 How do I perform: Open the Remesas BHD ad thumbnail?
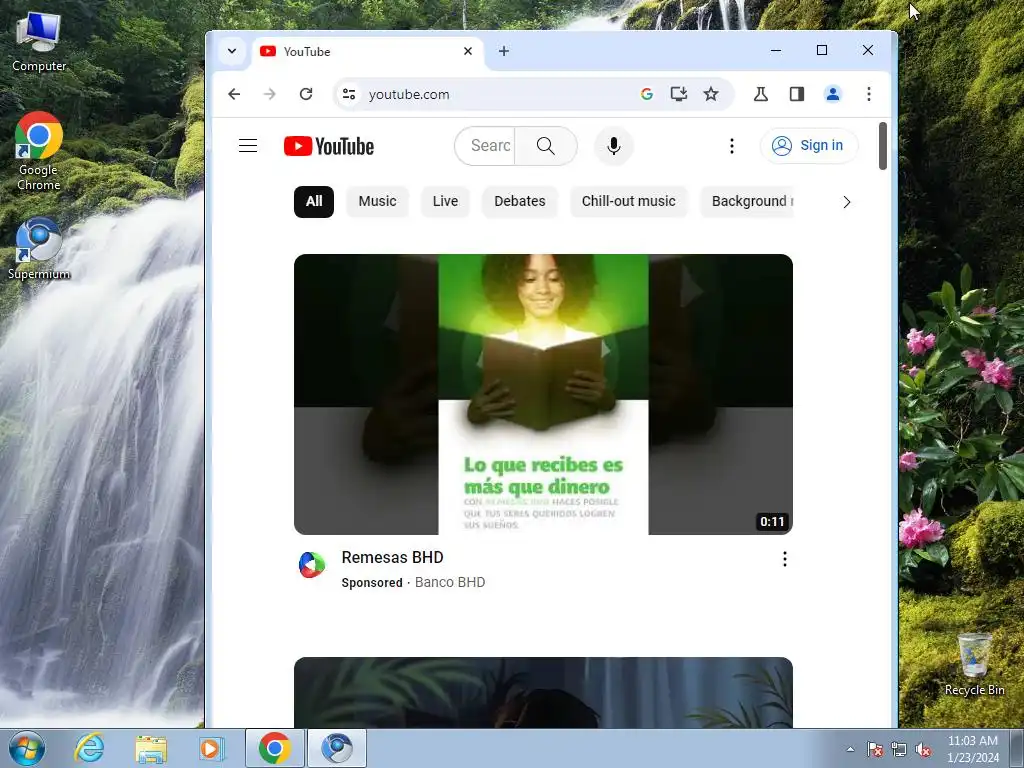543,394
